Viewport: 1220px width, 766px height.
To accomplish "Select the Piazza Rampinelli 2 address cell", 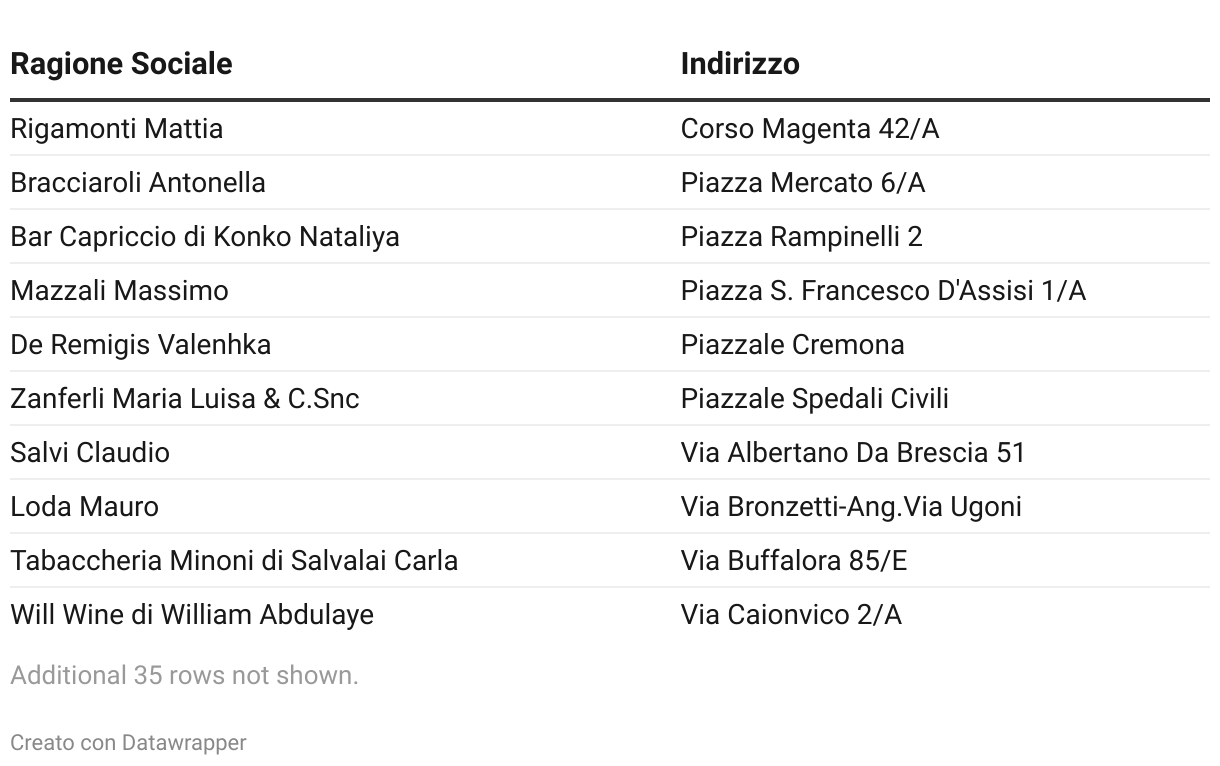I will (x=802, y=237).
